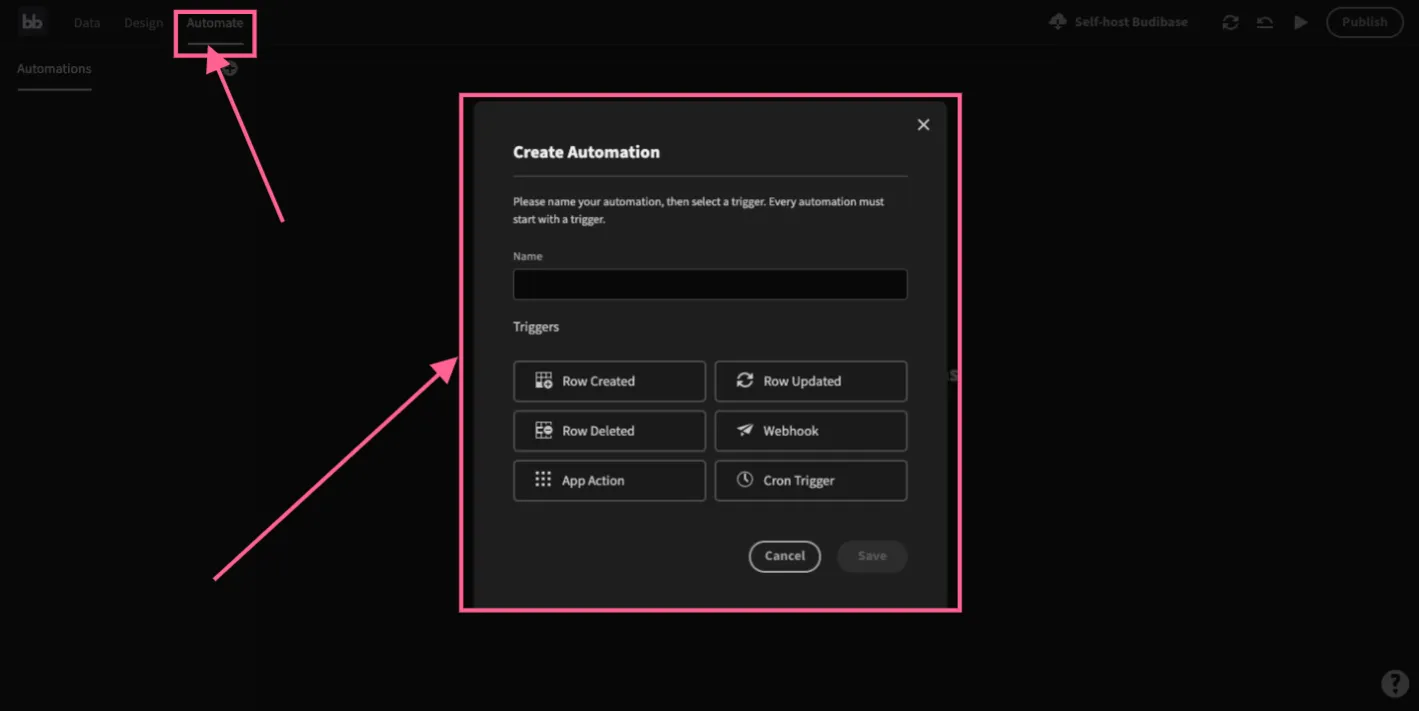Click the Self-host Budibase link
Screen dimensions: 1419x711
tap(1118, 22)
